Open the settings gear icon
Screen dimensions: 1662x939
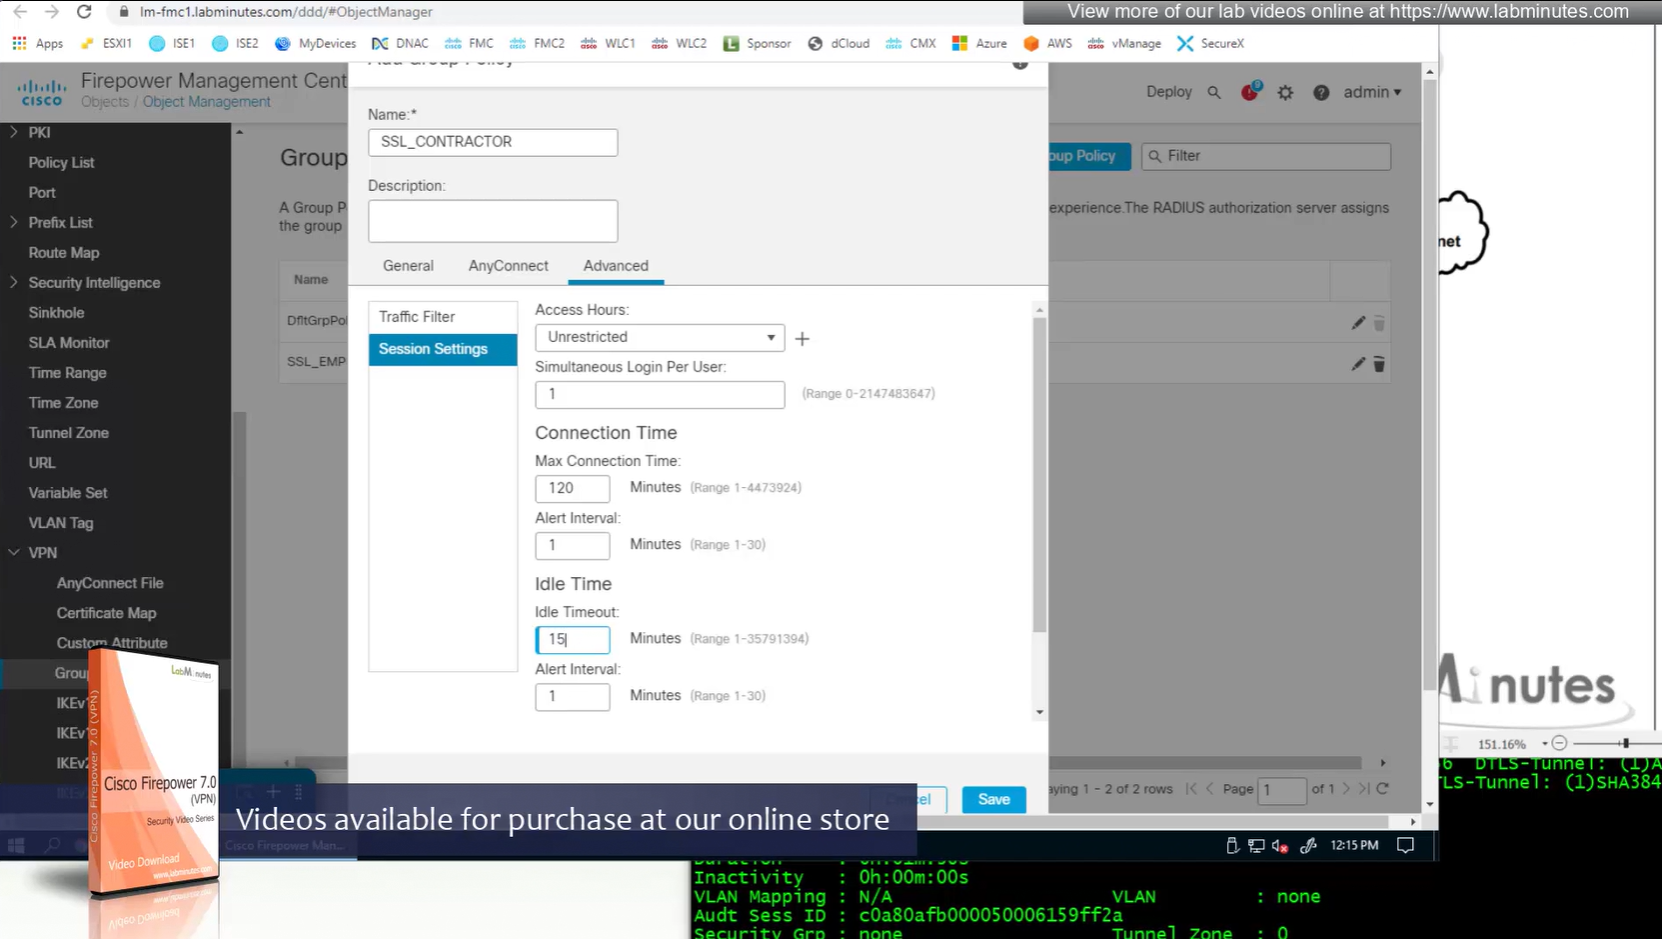1285,92
